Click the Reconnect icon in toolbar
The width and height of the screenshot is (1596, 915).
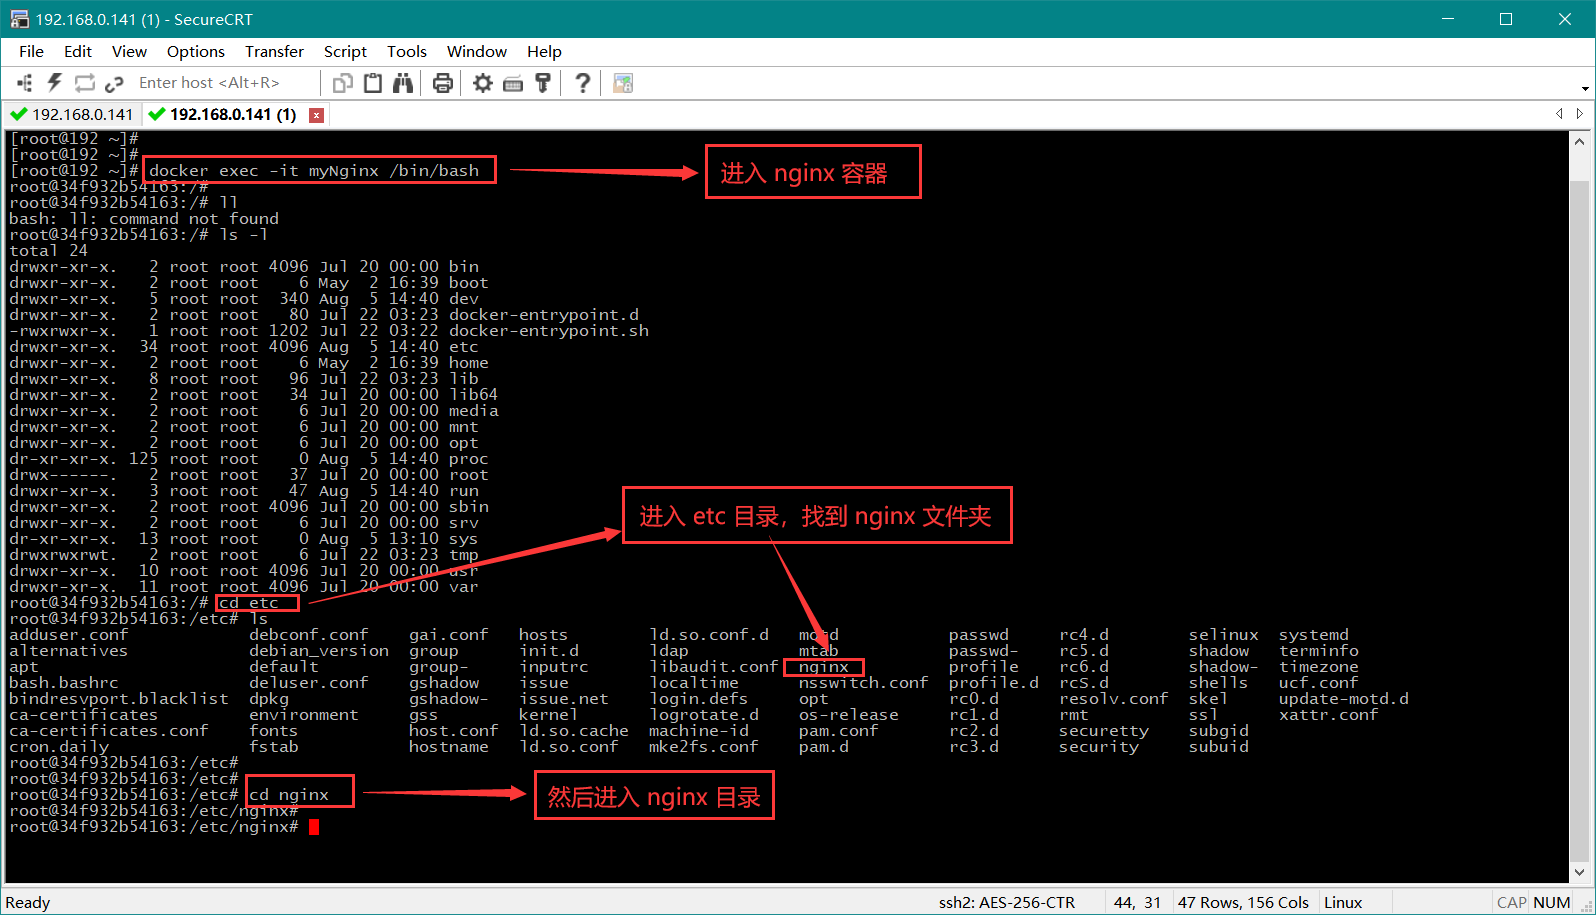coord(85,83)
